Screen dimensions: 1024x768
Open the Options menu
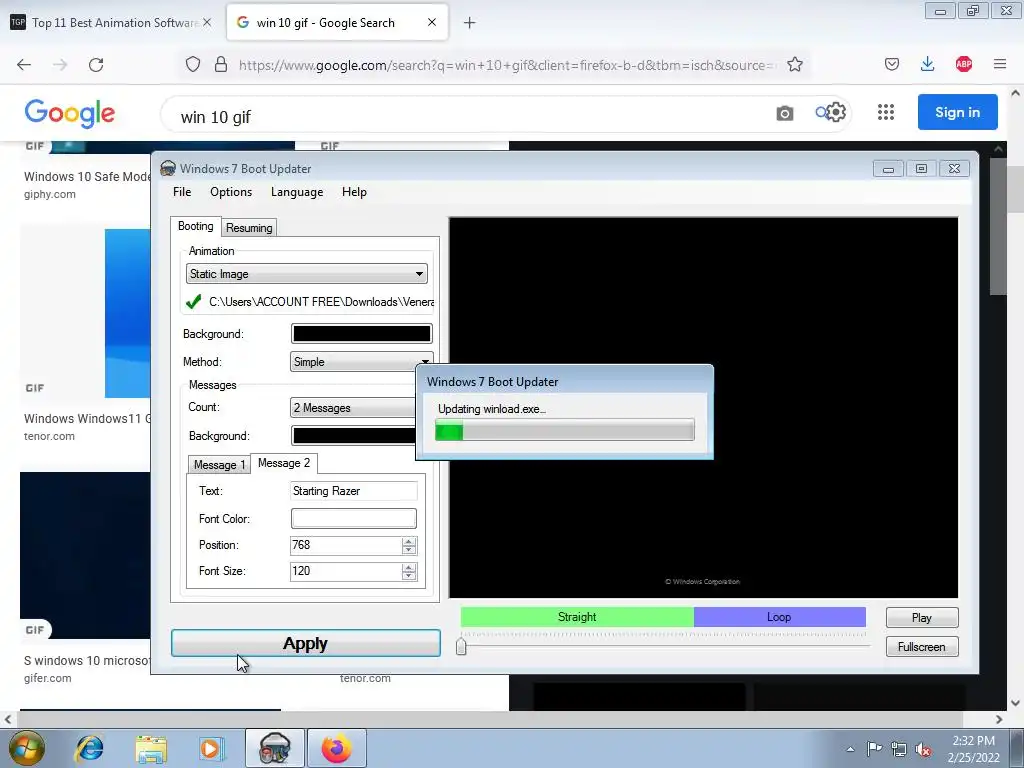[231, 192]
